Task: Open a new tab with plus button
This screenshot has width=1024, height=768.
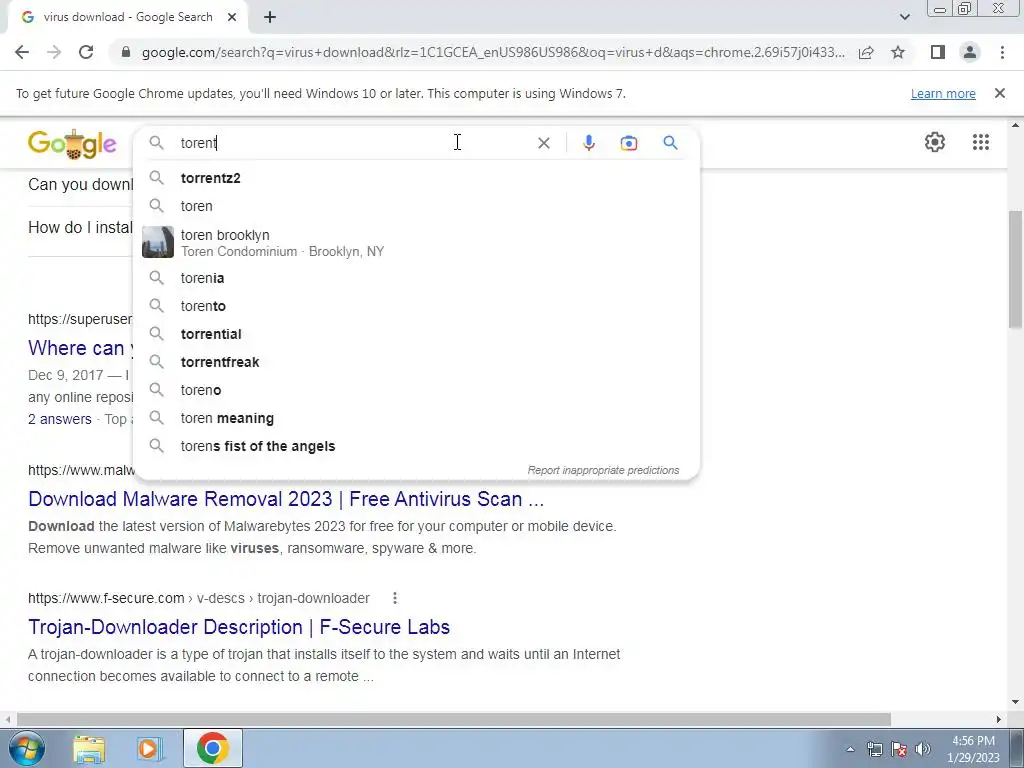Action: 270,18
